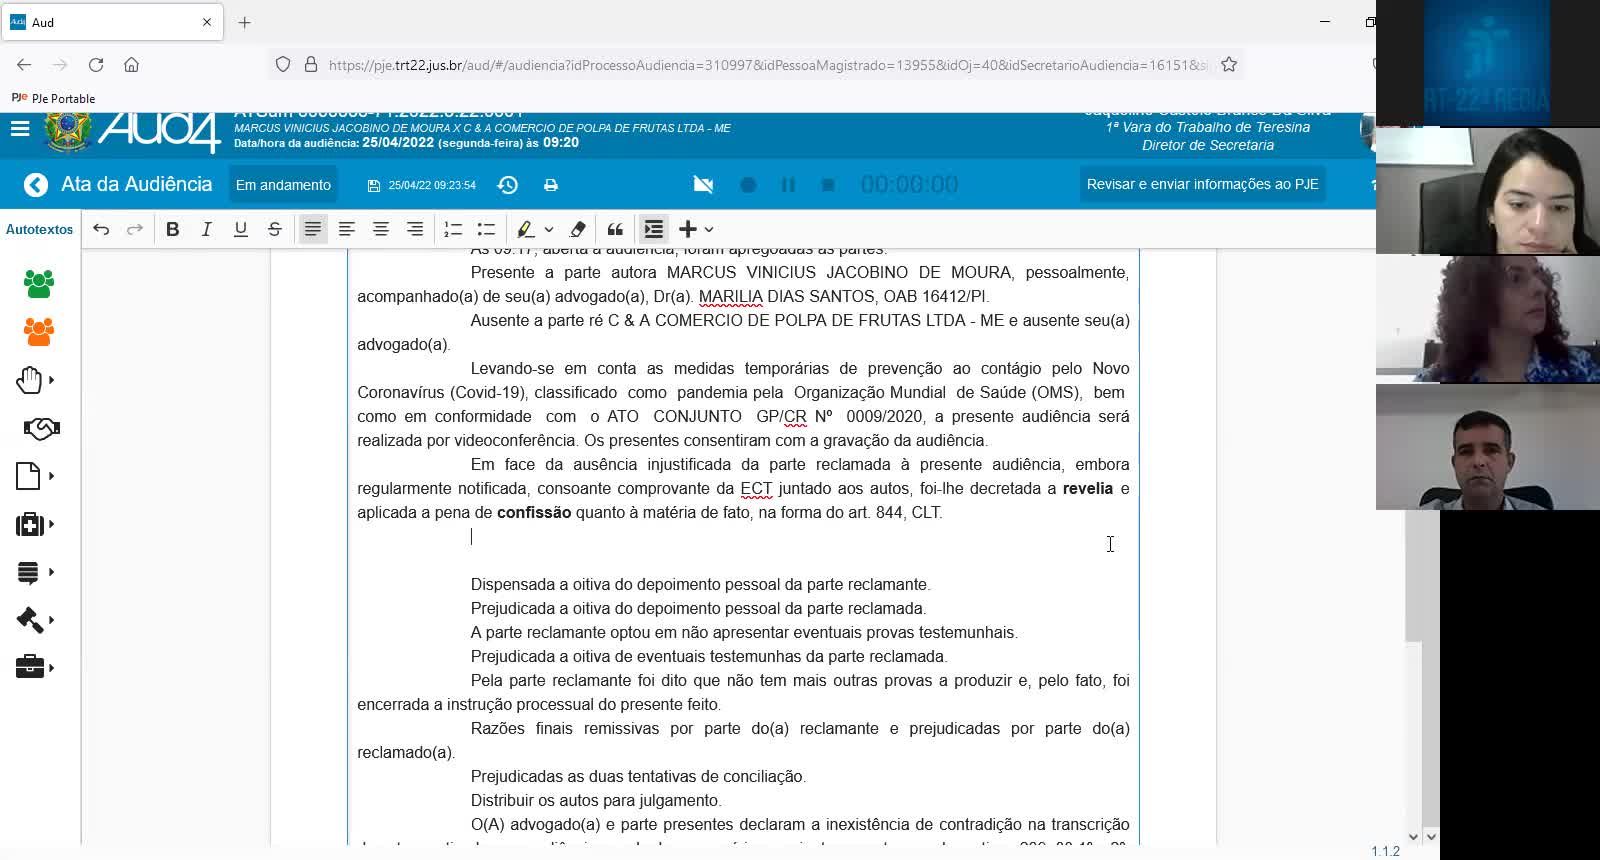The width and height of the screenshot is (1600, 860).
Task: Click the green people group icon
Action: (39, 284)
